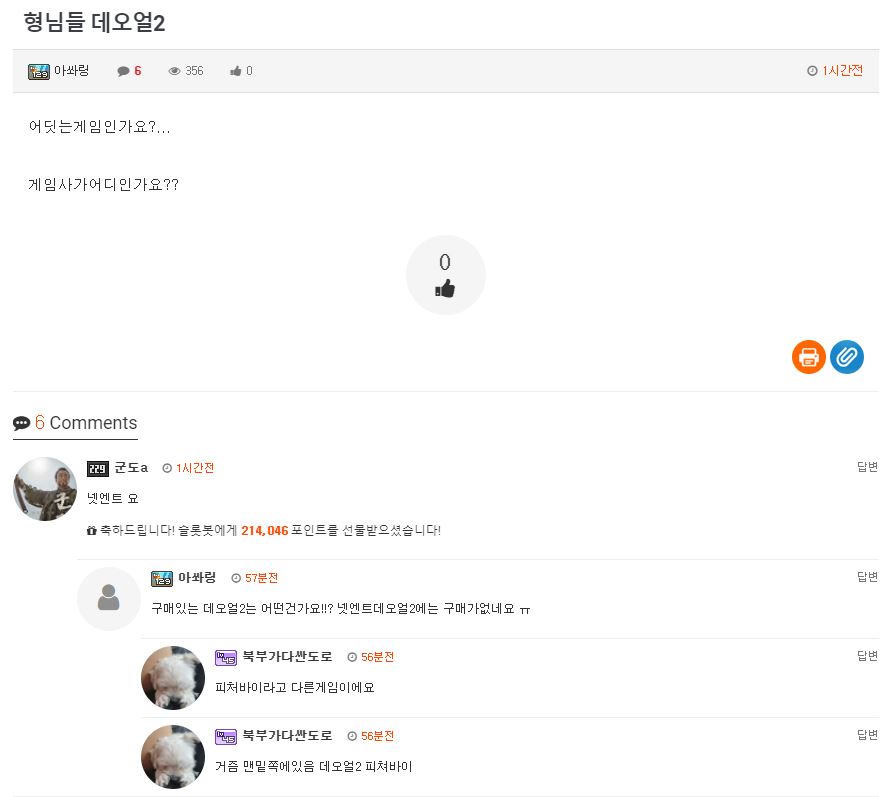Click the blue paperclip attachment icon
Screen dimensions: 885x797
click(847, 357)
